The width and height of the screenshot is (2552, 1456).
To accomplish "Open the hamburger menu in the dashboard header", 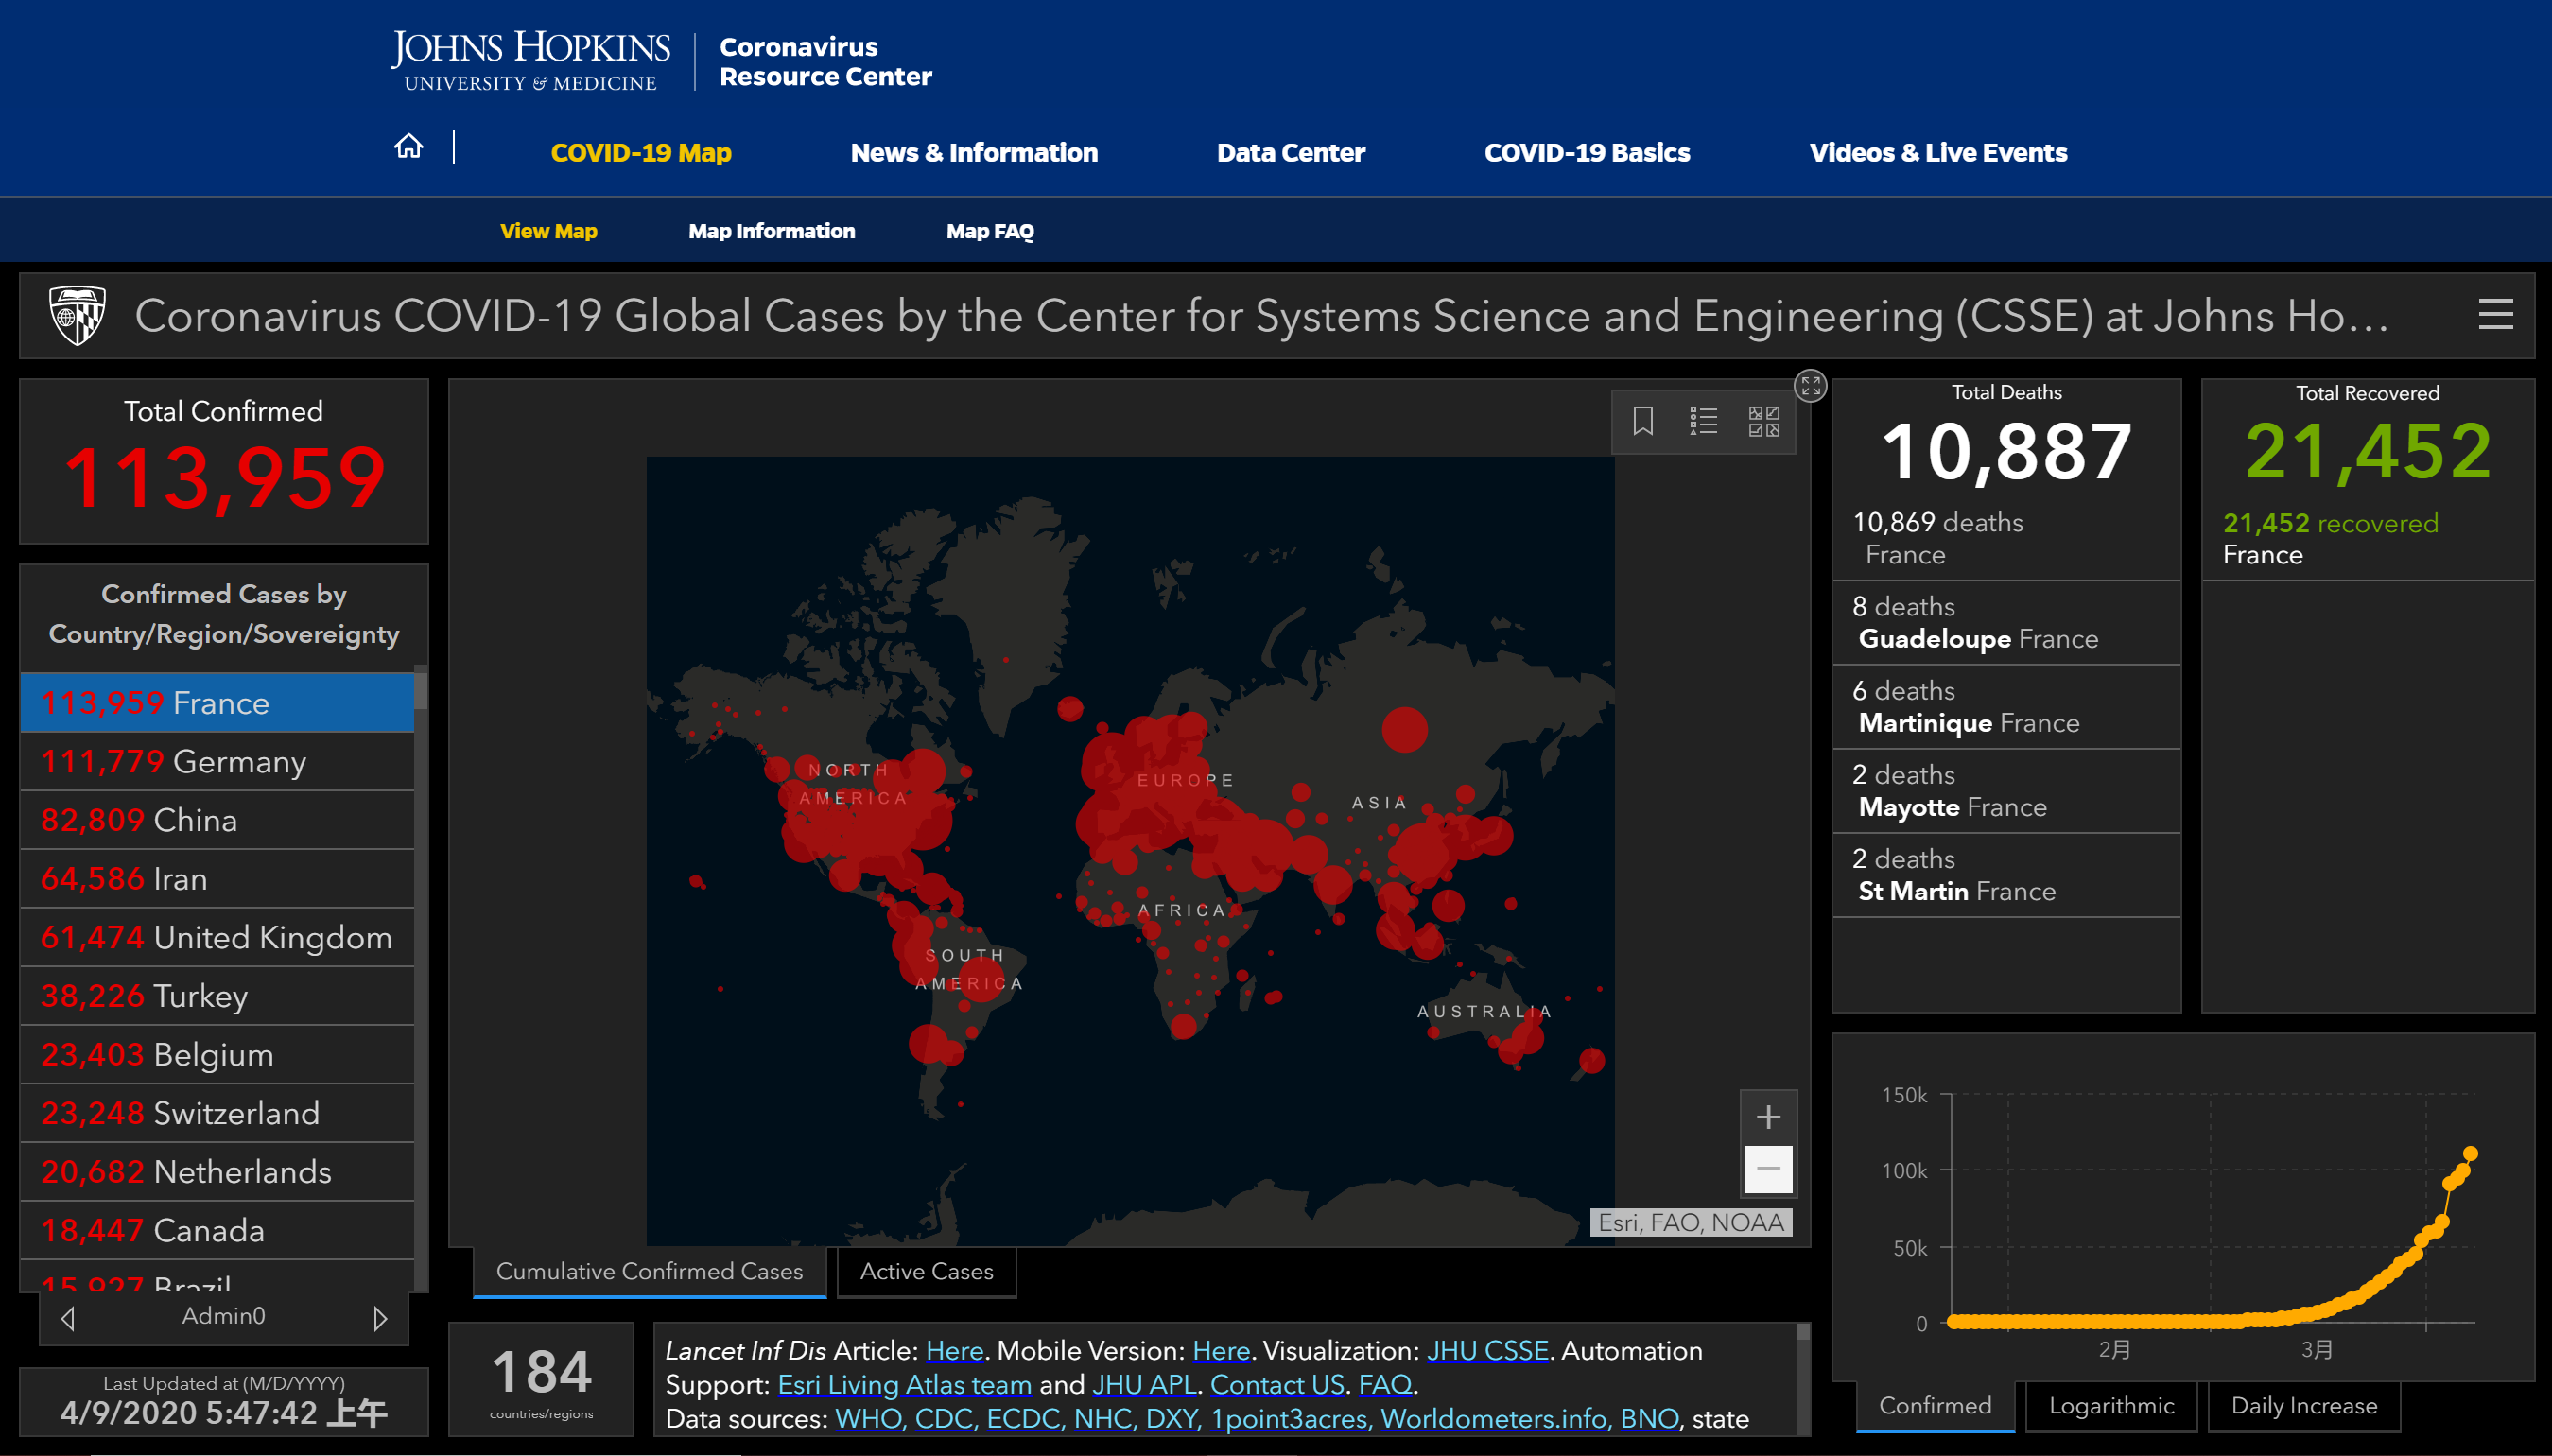I will [x=2495, y=315].
